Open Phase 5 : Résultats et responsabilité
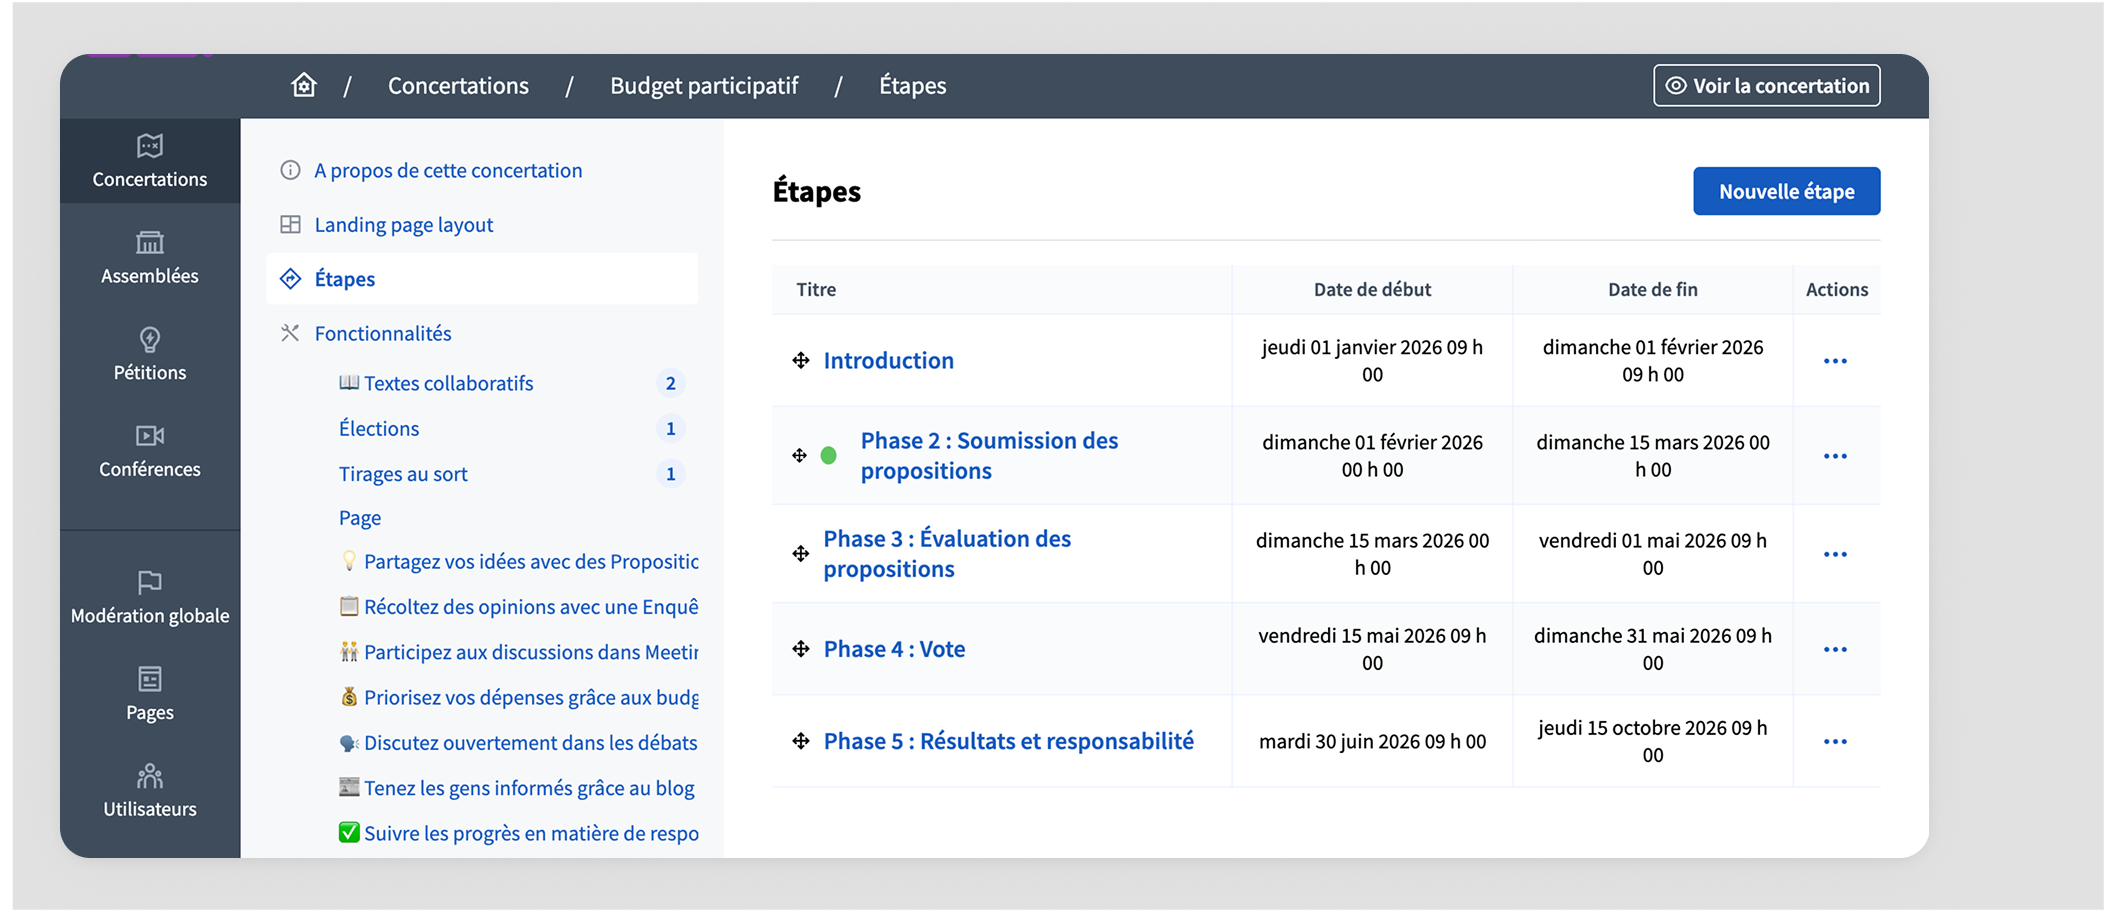Screen dimensions: 2104x924 pos(1009,741)
